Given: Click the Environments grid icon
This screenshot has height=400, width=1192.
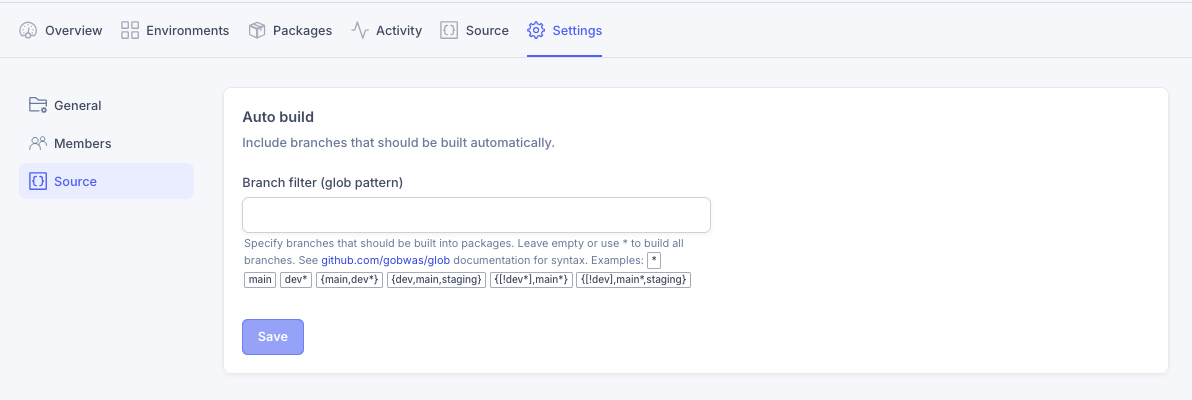Looking at the screenshot, I should point(130,30).
